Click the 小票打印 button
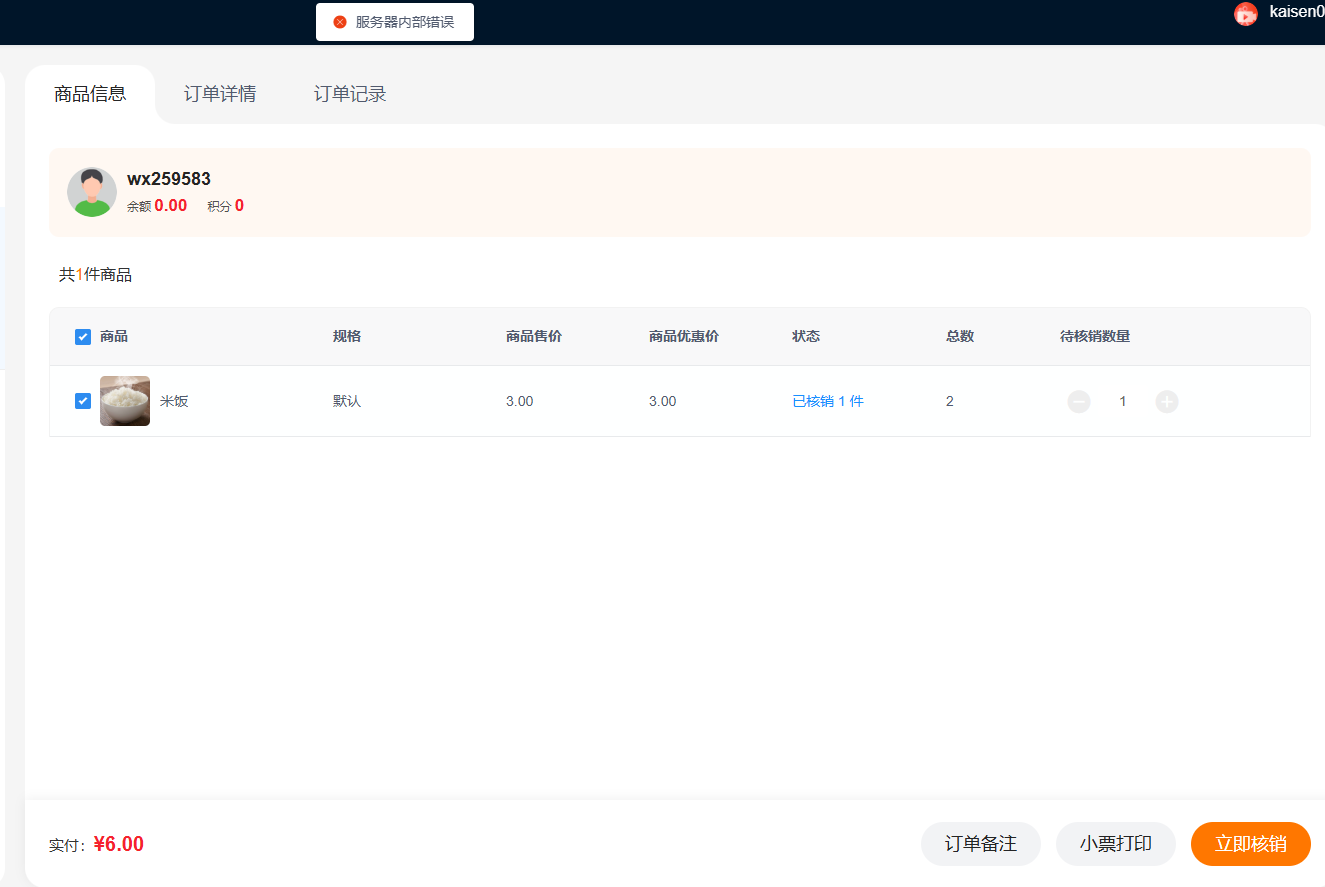The image size is (1325, 887). coord(1115,844)
